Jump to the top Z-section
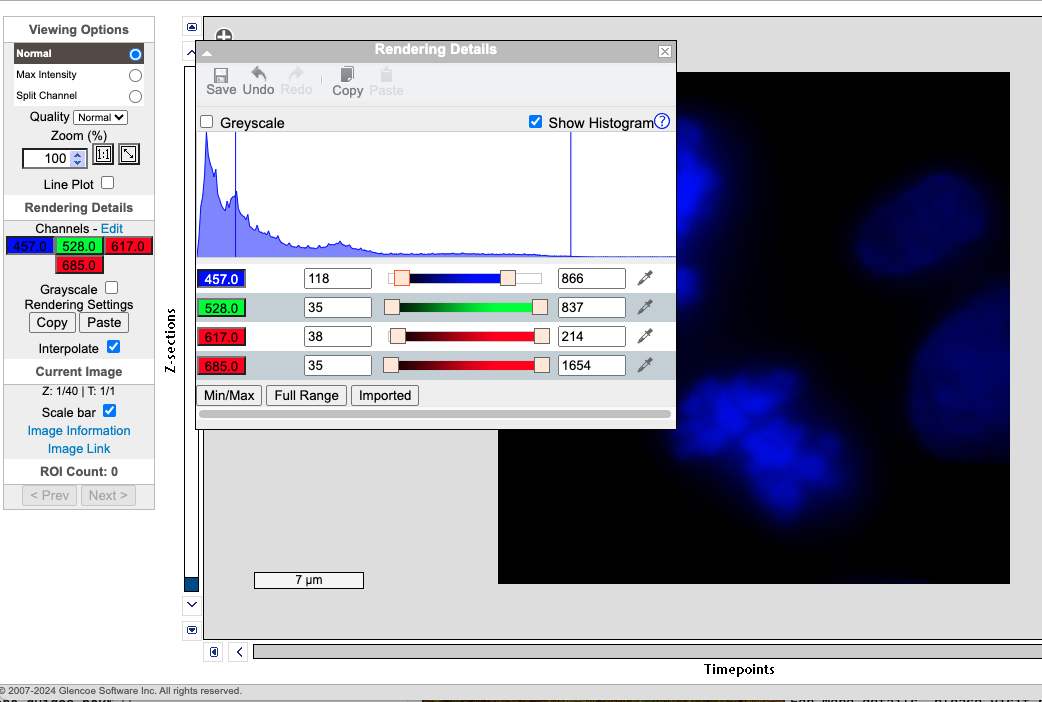This screenshot has height=702, width=1042. (192, 27)
